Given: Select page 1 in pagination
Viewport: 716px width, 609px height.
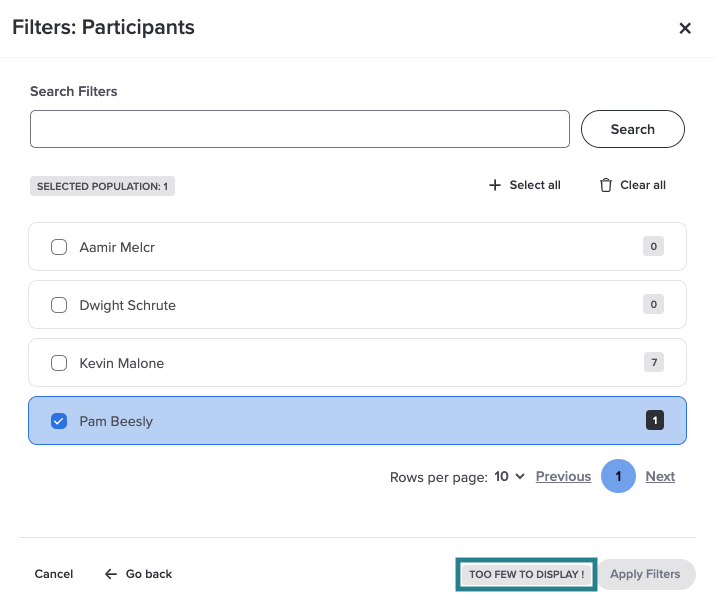Looking at the screenshot, I should pyautogui.click(x=618, y=477).
